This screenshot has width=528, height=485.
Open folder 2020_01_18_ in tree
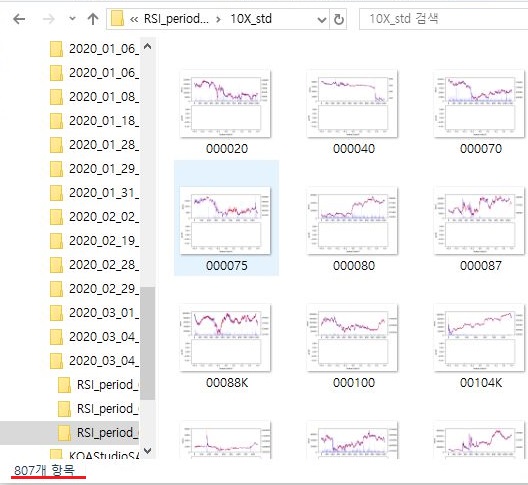[x=94, y=121]
